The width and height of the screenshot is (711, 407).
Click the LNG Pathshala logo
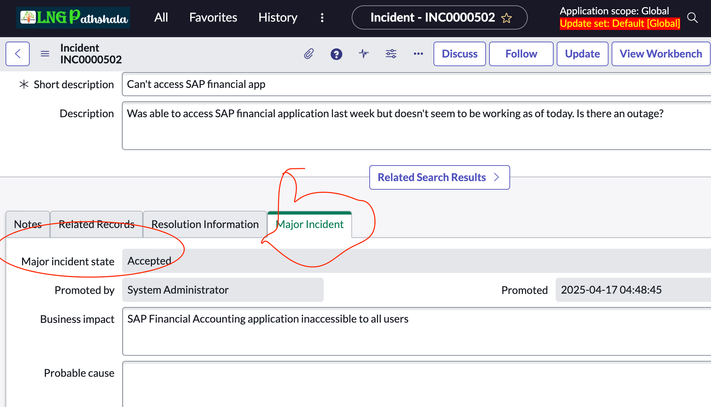pos(73,18)
